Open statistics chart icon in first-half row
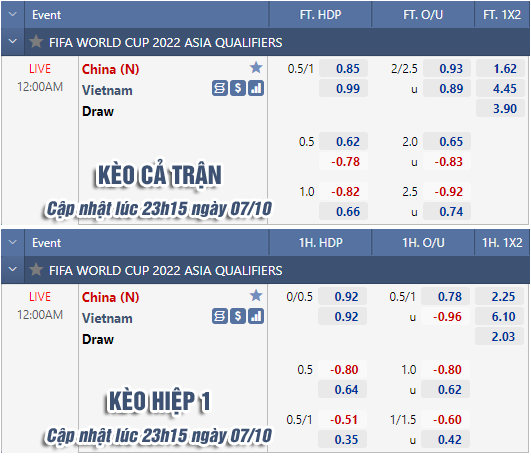Viewport: 531px width, 457px height. 256,316
